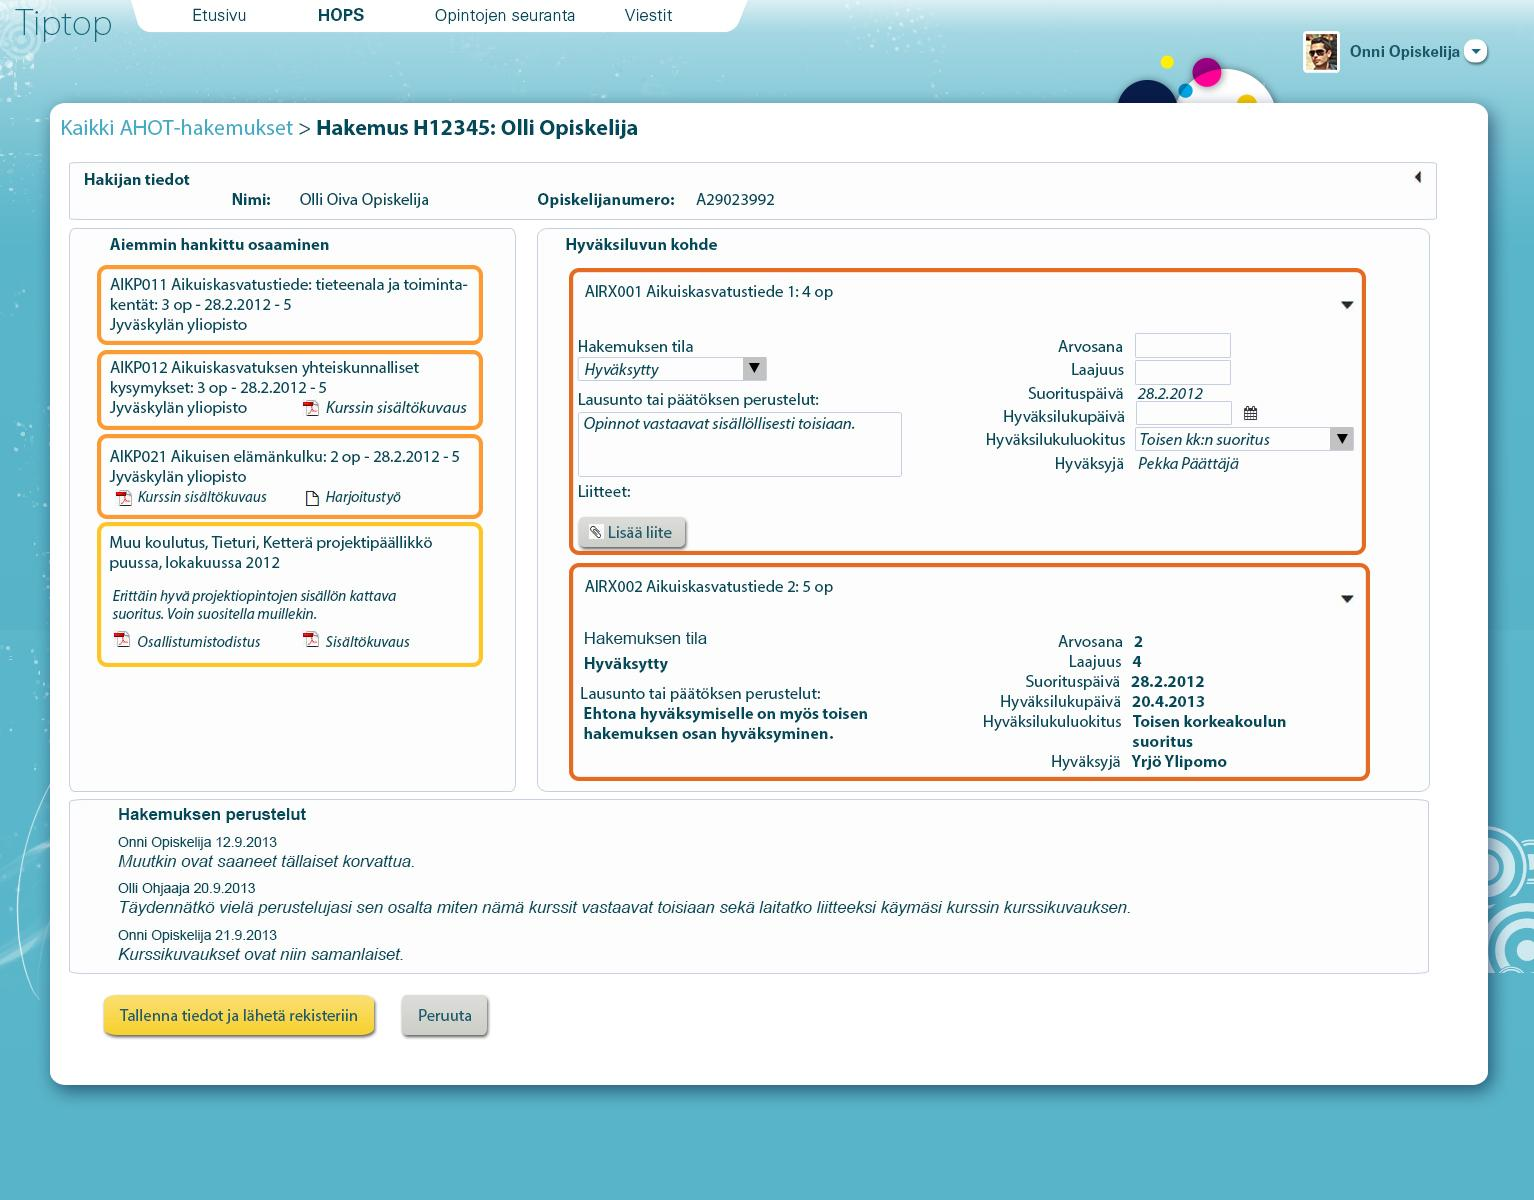The width and height of the screenshot is (1534, 1200).
Task: Focus the Hyväksilukupäivä date field
Action: pyautogui.click(x=1184, y=413)
